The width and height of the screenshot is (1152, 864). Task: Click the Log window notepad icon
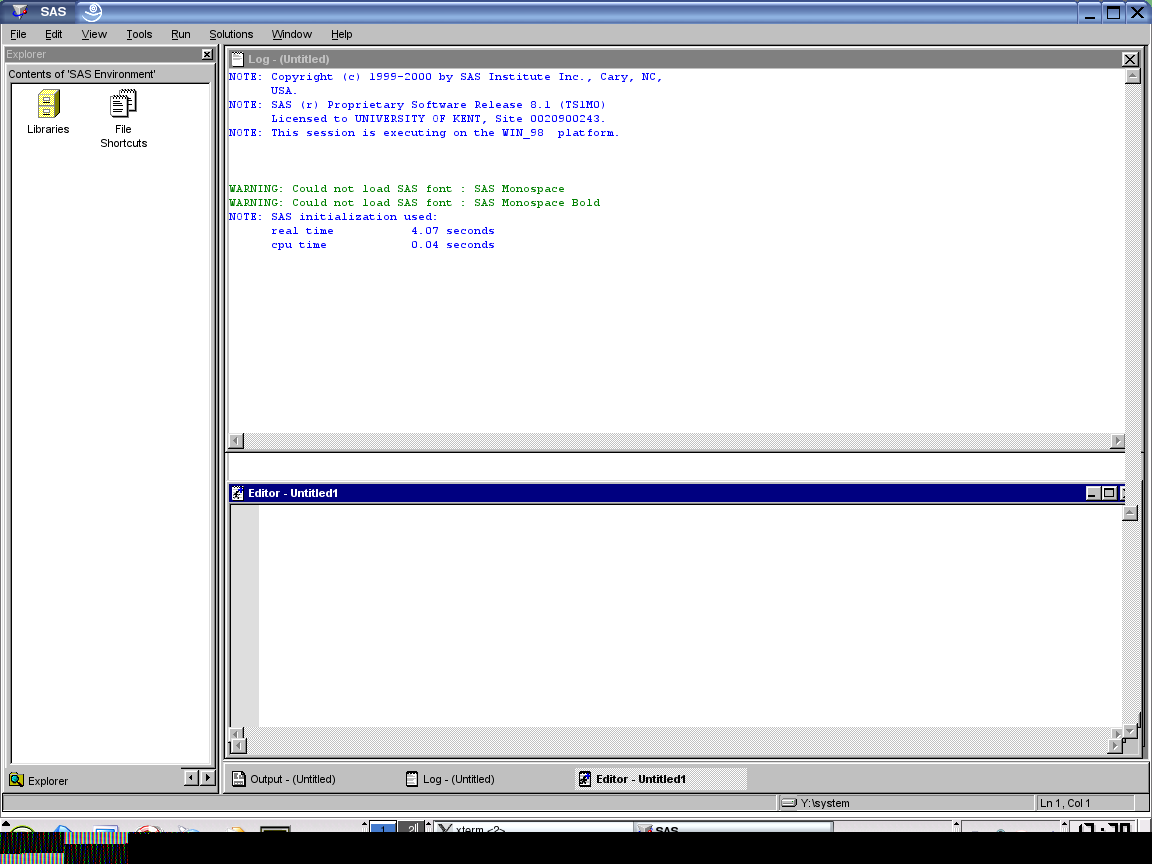point(239,59)
